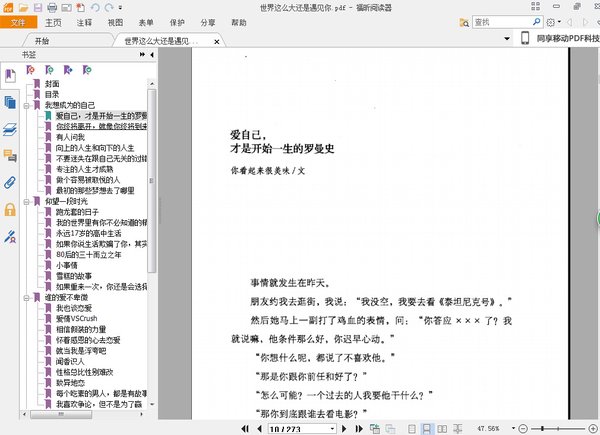Open the 注释 ribbon tab

click(84, 21)
